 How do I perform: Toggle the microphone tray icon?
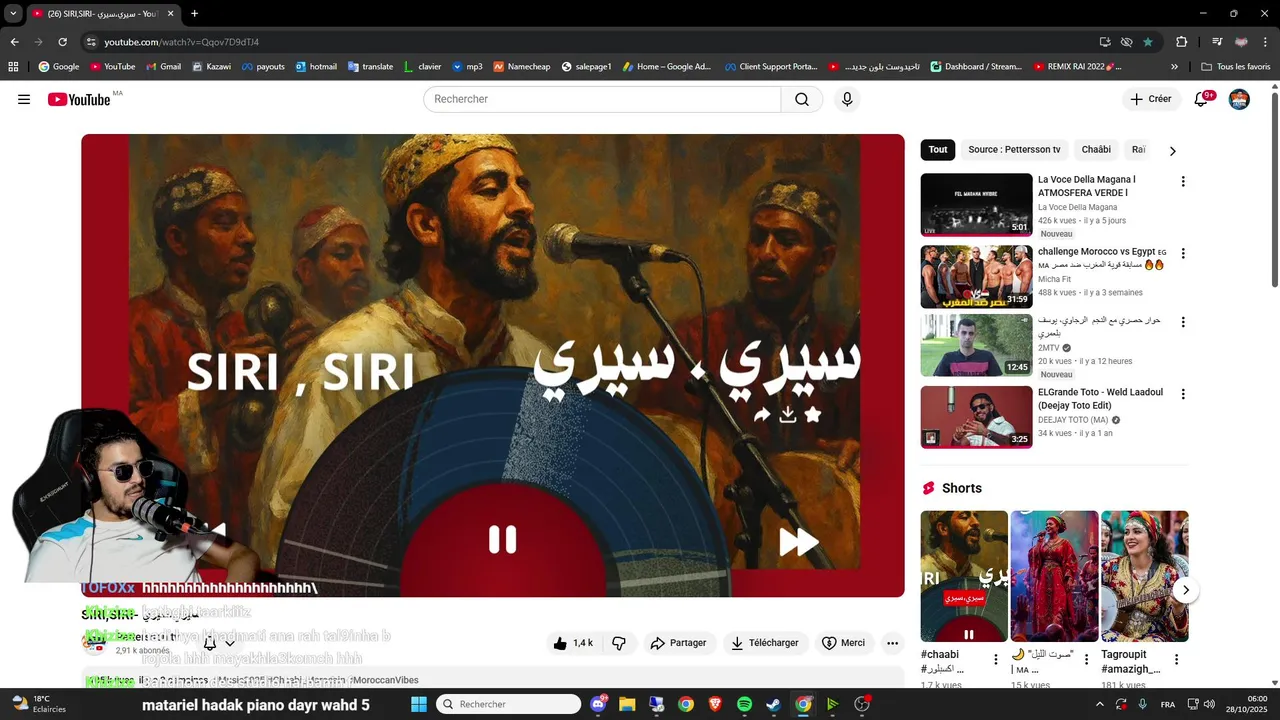[1143, 704]
